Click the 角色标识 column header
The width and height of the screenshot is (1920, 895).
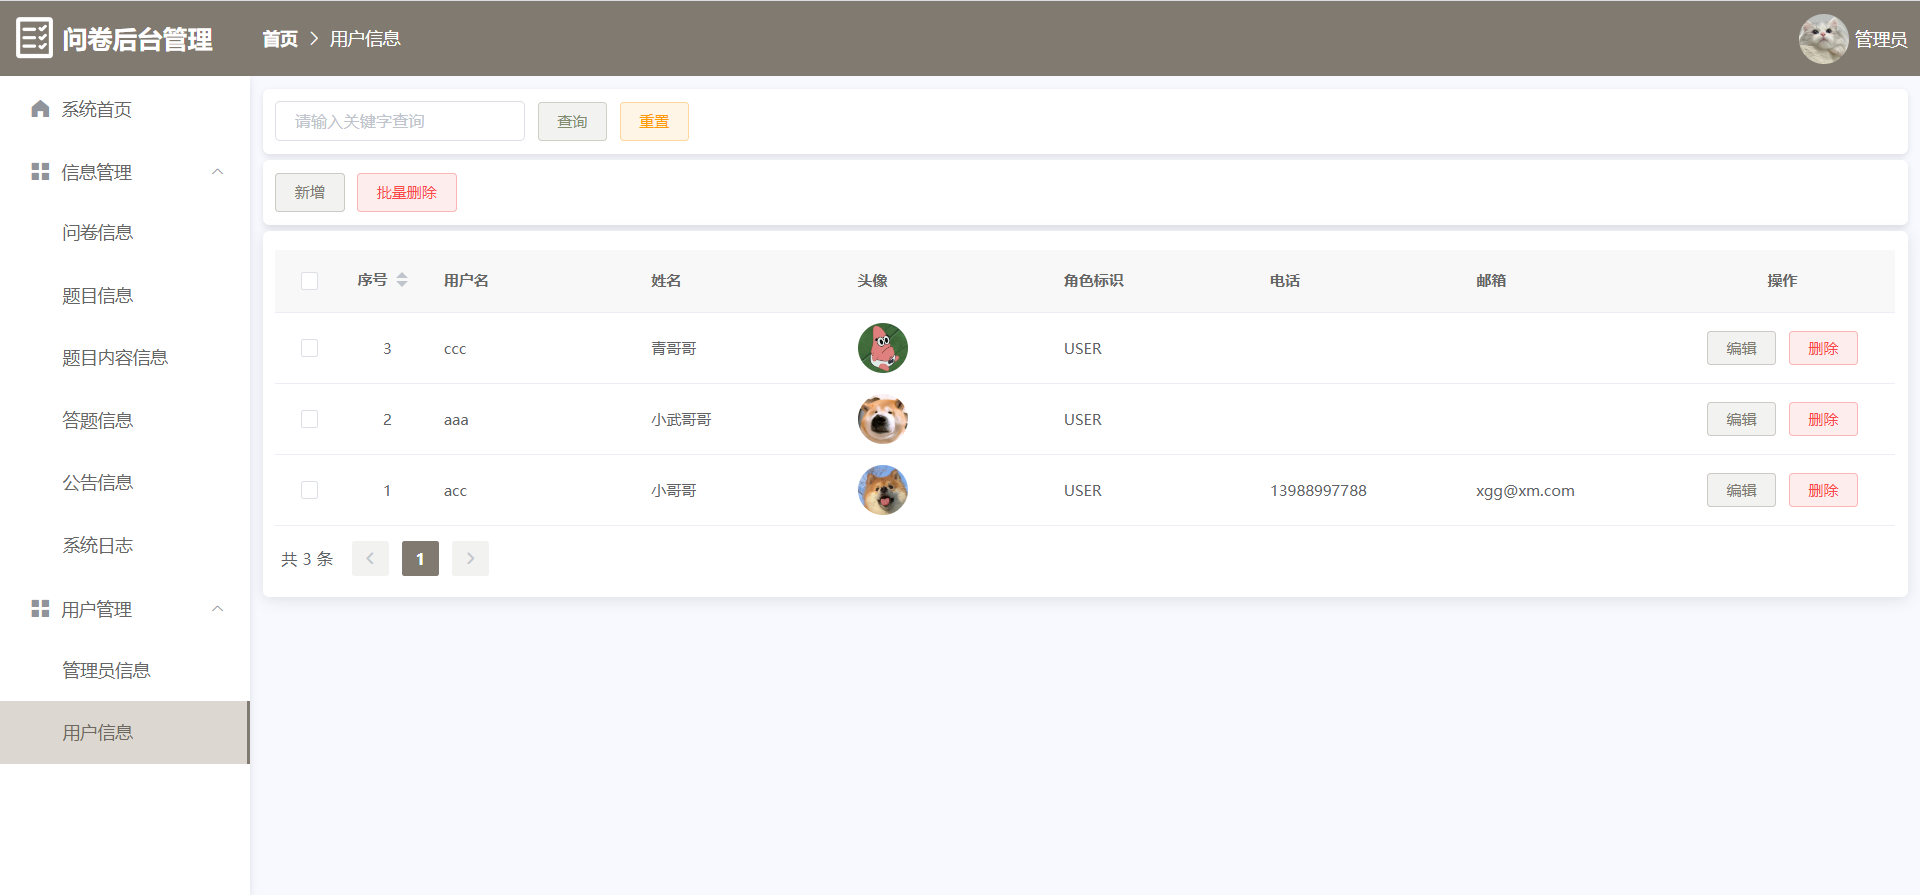click(x=1094, y=281)
